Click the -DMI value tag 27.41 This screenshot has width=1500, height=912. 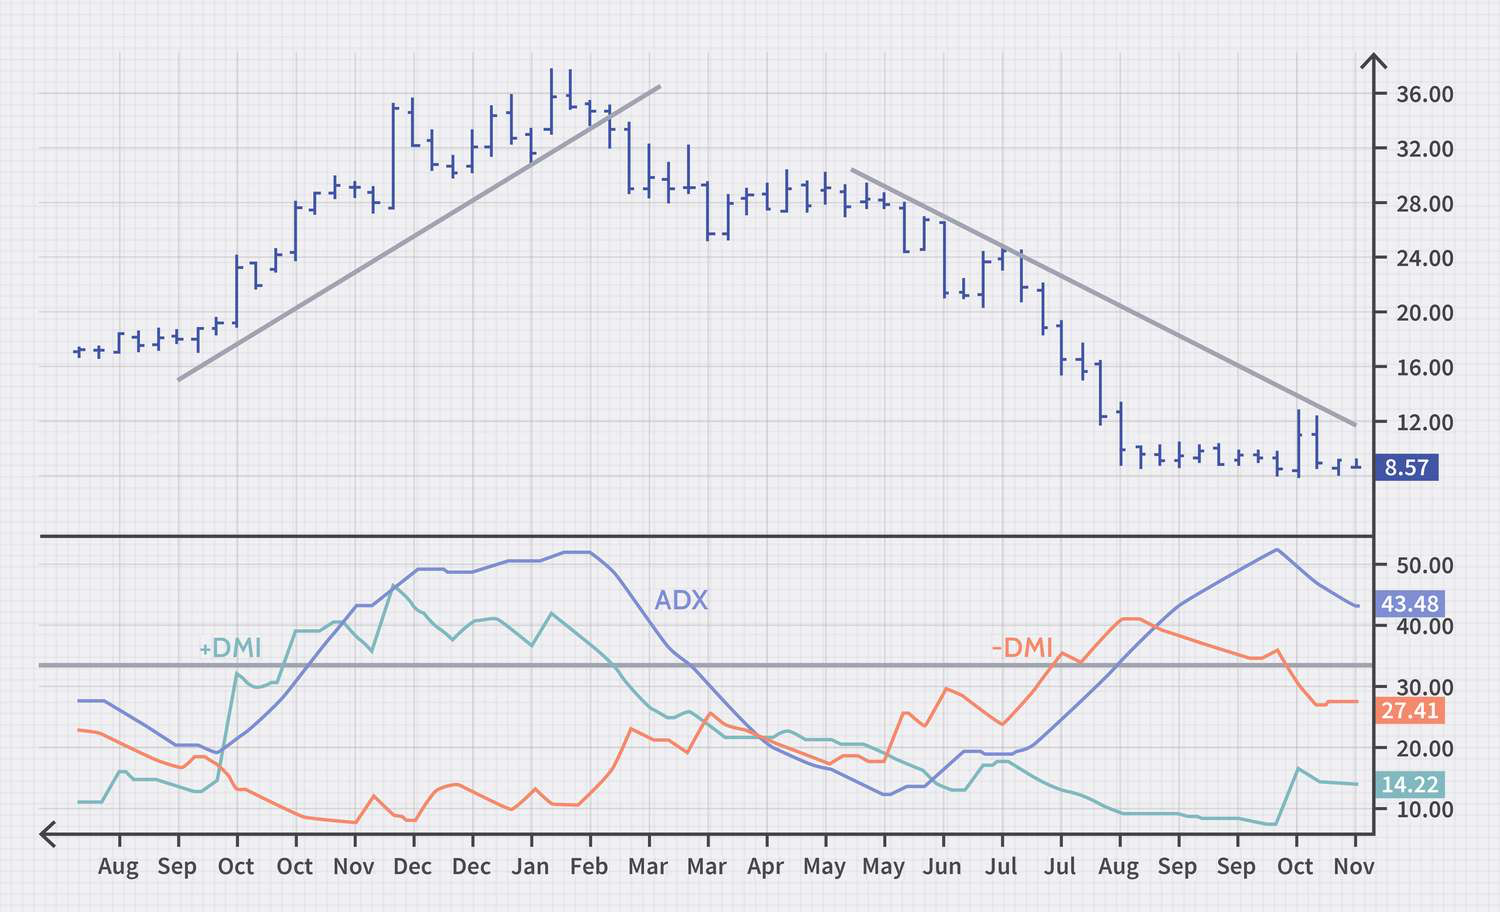pos(1410,711)
